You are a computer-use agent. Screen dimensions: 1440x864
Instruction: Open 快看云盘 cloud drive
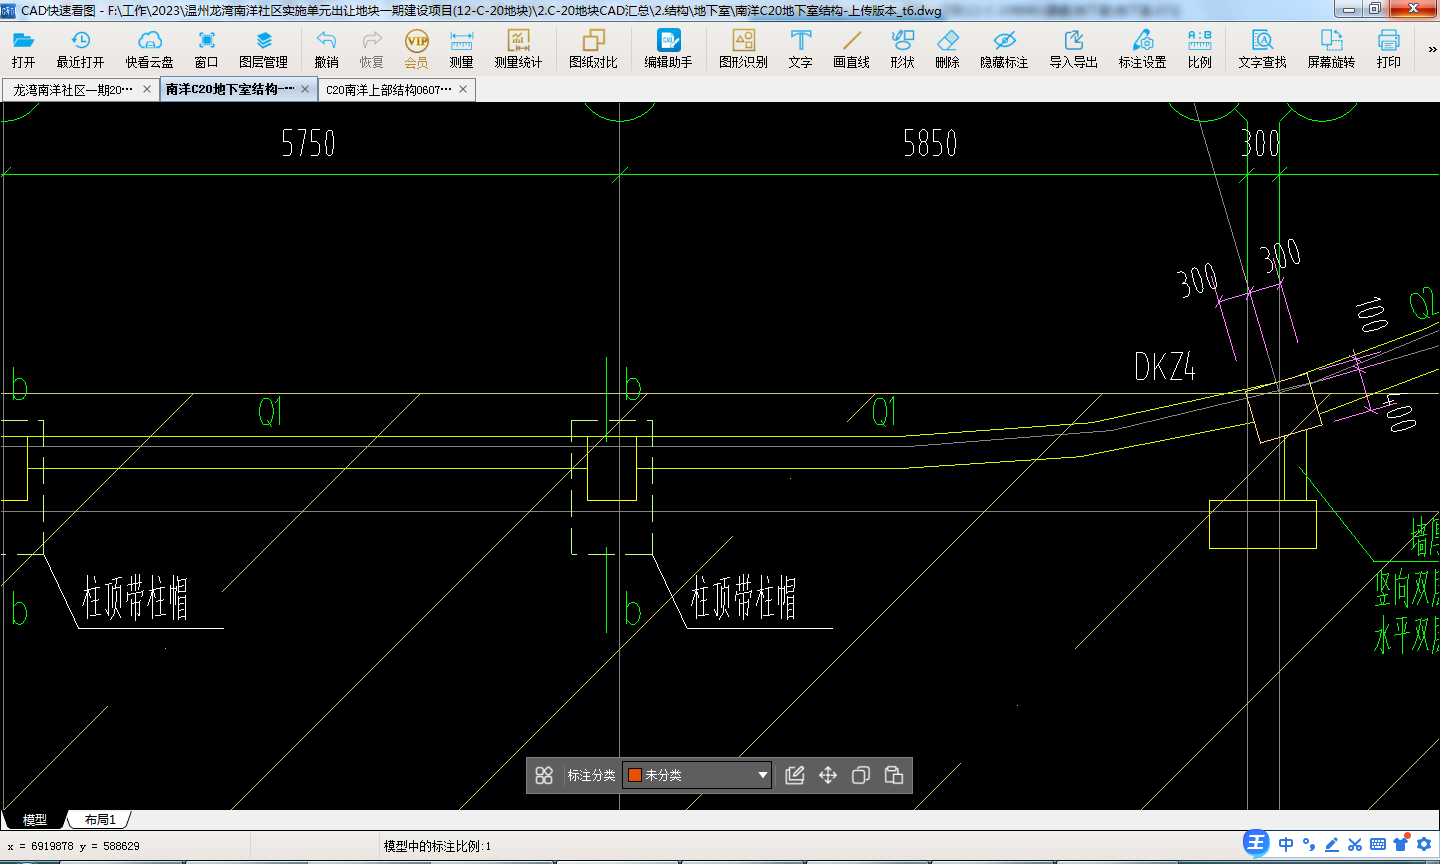coord(149,48)
